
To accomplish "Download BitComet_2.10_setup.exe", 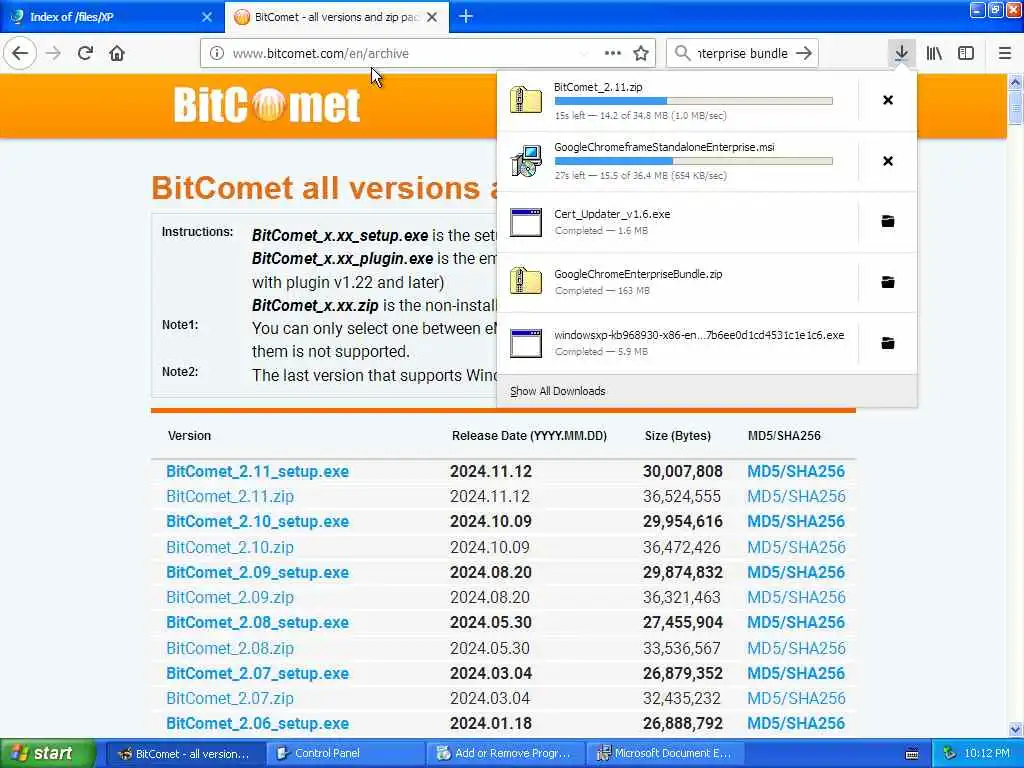I will (x=257, y=522).
